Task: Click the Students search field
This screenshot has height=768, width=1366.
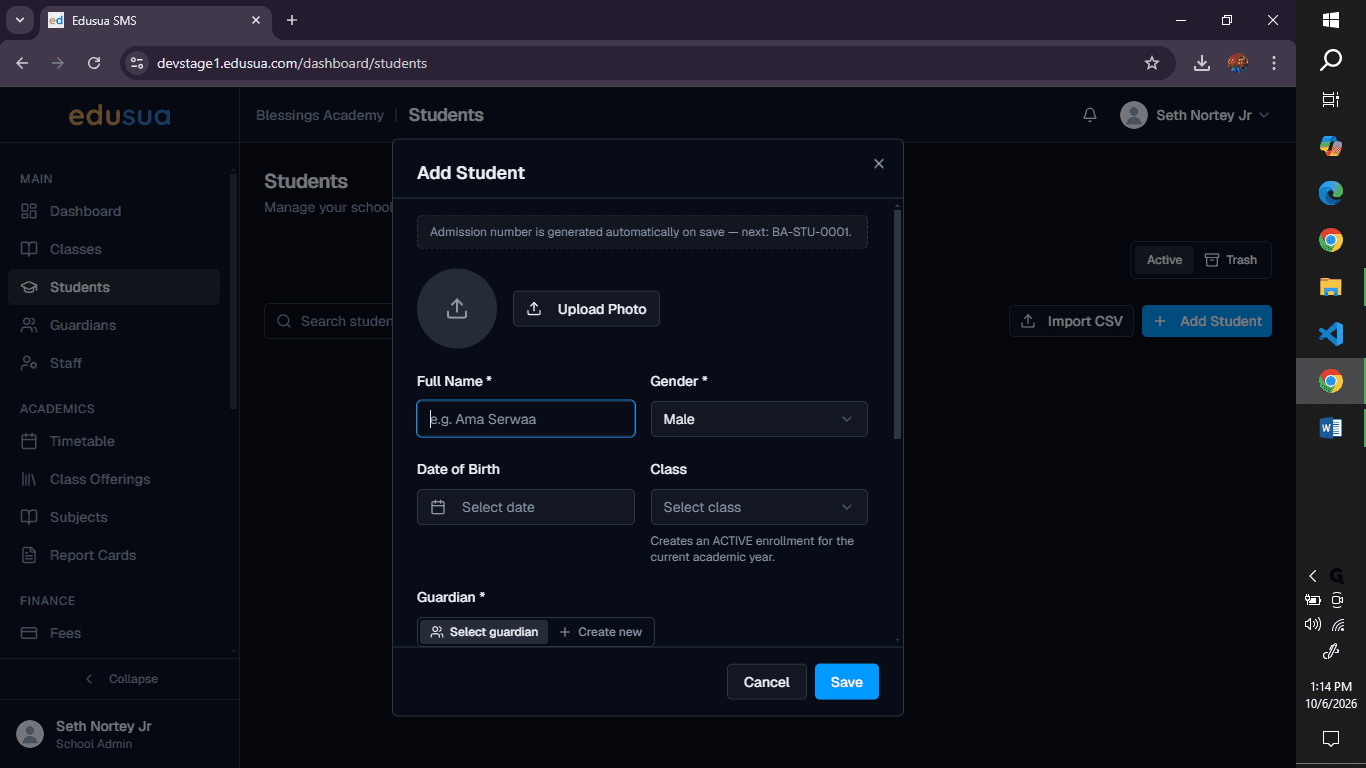Action: point(329,321)
